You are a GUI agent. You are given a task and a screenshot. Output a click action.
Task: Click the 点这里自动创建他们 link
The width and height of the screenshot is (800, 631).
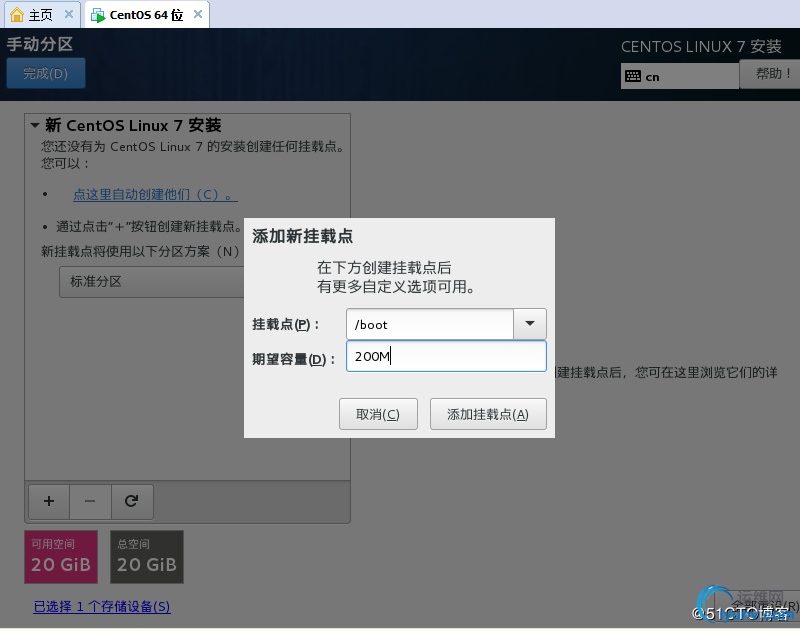point(155,194)
